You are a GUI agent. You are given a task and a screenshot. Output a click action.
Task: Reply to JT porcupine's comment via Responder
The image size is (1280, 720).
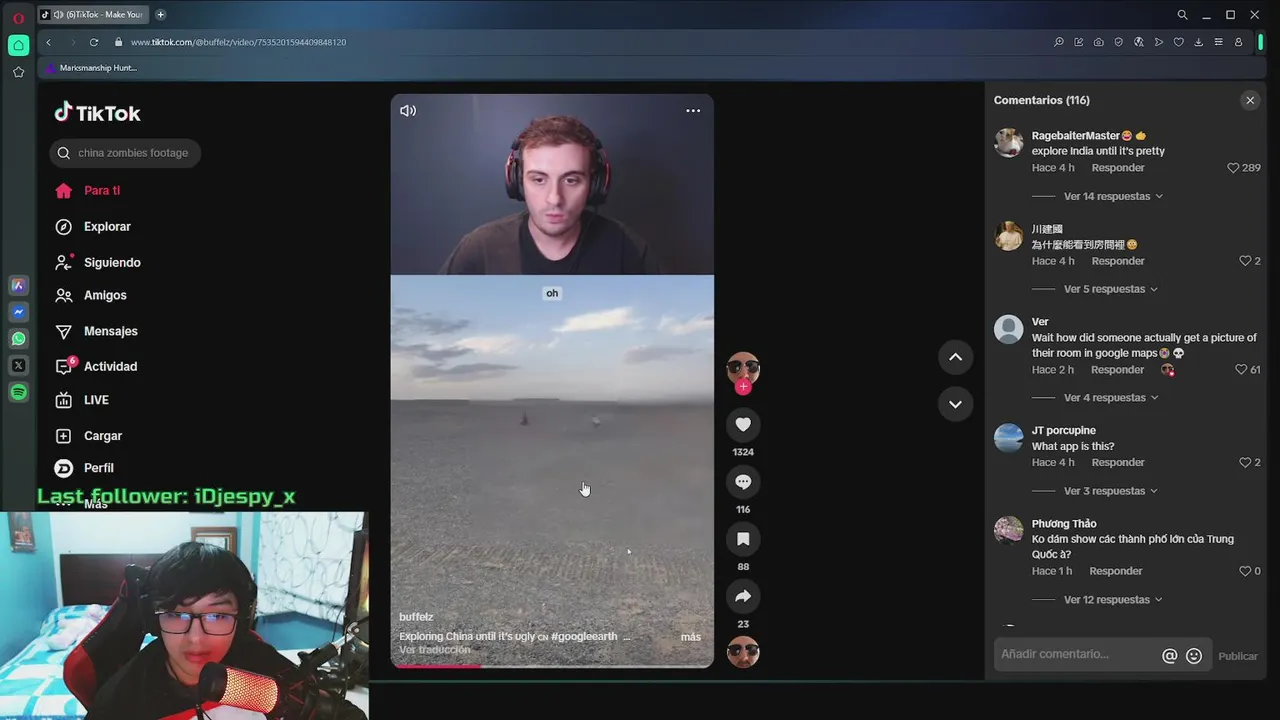1118,463
